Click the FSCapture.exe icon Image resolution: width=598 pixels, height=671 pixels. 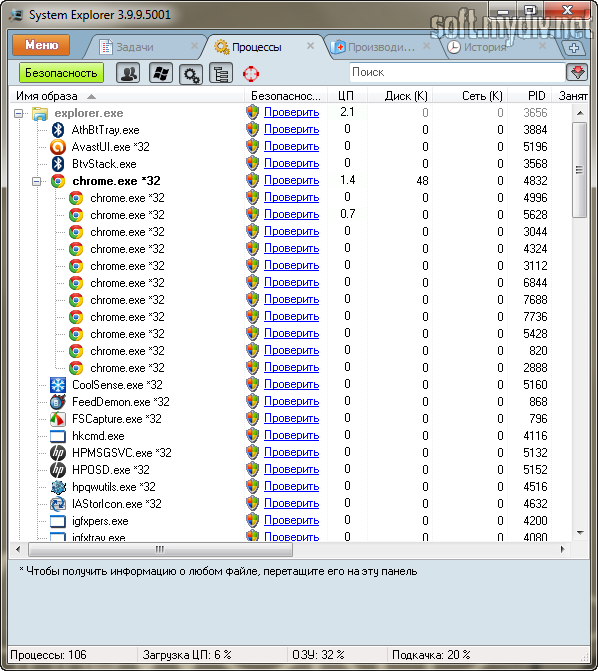point(58,419)
